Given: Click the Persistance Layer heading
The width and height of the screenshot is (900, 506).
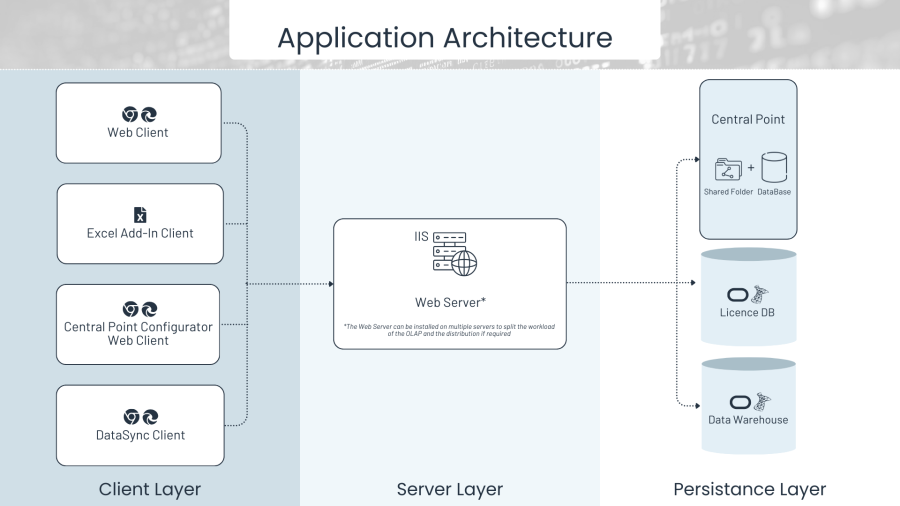Looking at the screenshot, I should [749, 489].
